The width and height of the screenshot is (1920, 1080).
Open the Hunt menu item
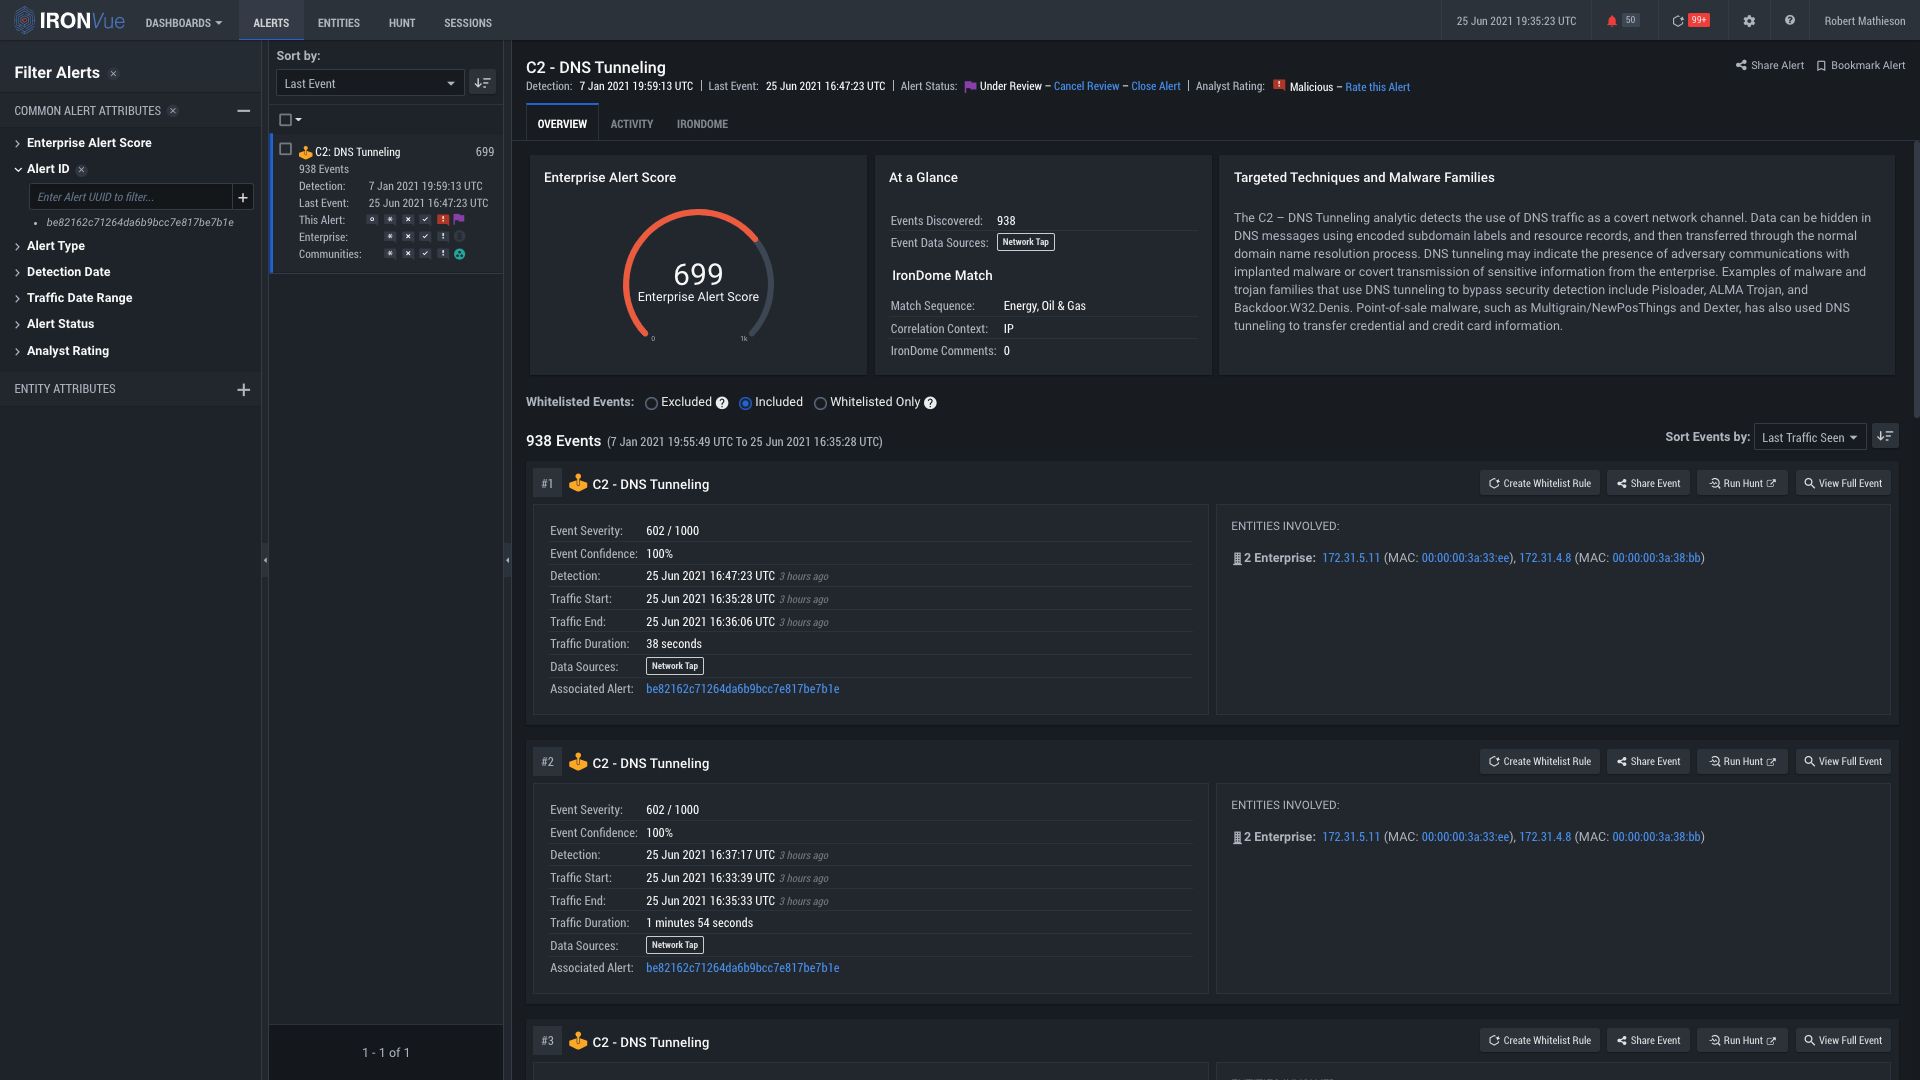click(x=401, y=22)
